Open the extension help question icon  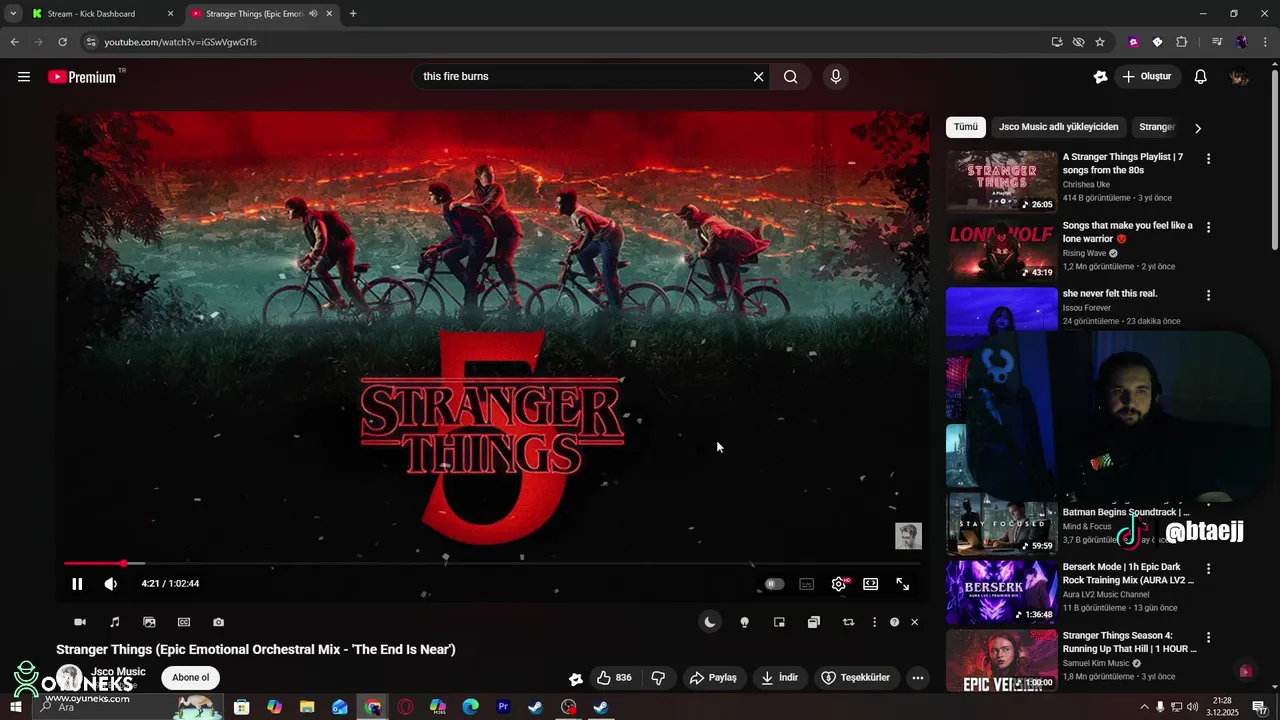click(895, 622)
